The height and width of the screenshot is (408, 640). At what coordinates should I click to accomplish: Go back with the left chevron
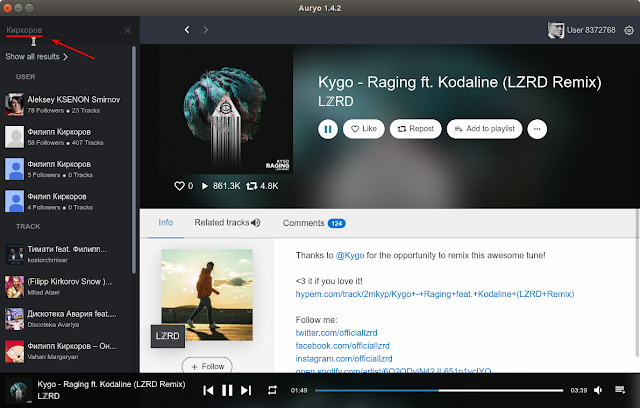point(187,30)
